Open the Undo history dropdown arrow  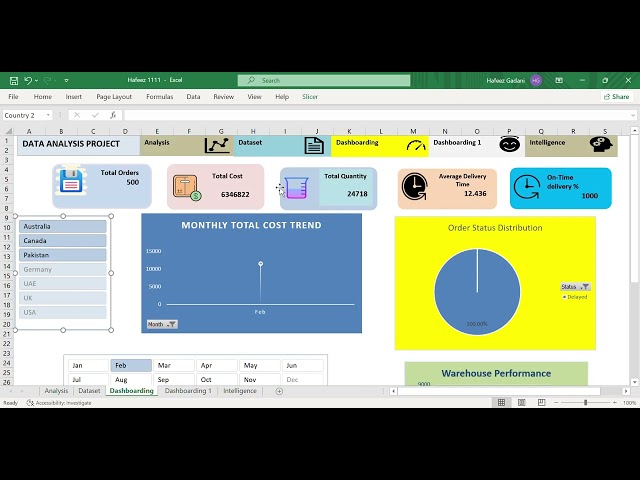point(36,81)
